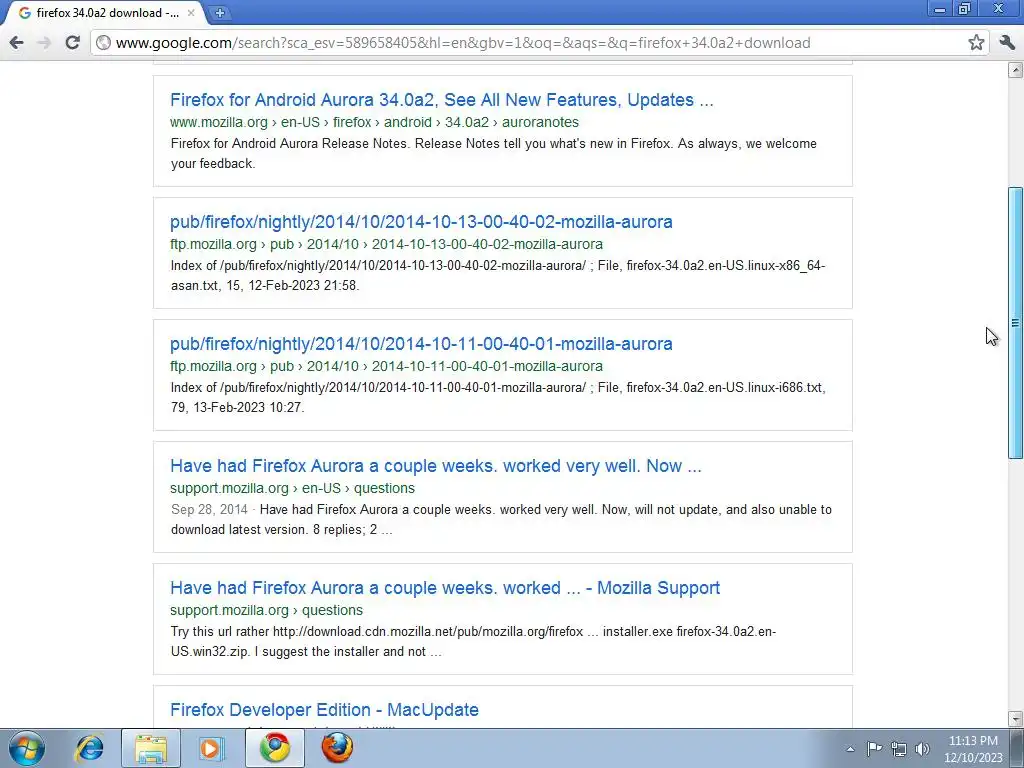Click the network tray icon
This screenshot has width=1024, height=768.
pos(899,749)
